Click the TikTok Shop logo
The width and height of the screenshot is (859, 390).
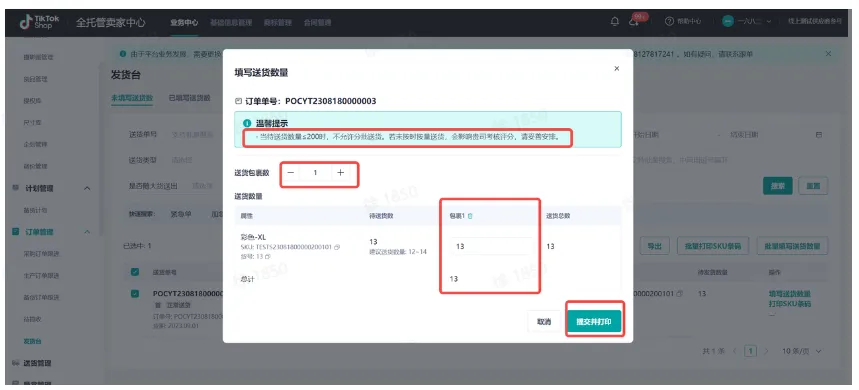tap(39, 22)
